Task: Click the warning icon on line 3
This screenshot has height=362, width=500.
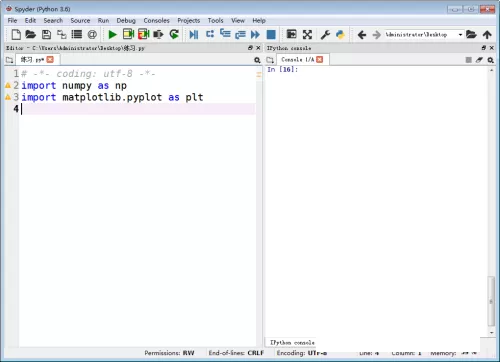Action: (x=8, y=97)
